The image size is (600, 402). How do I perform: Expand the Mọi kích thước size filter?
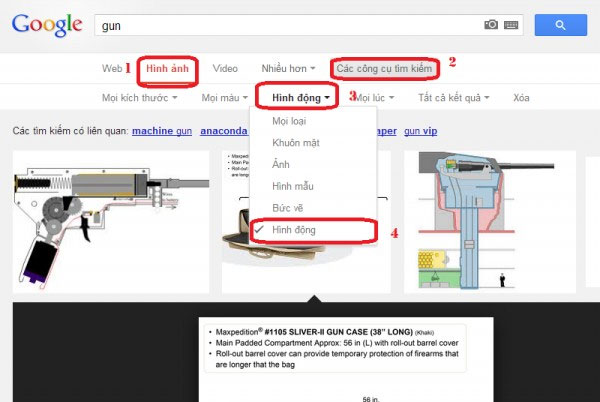tap(139, 98)
